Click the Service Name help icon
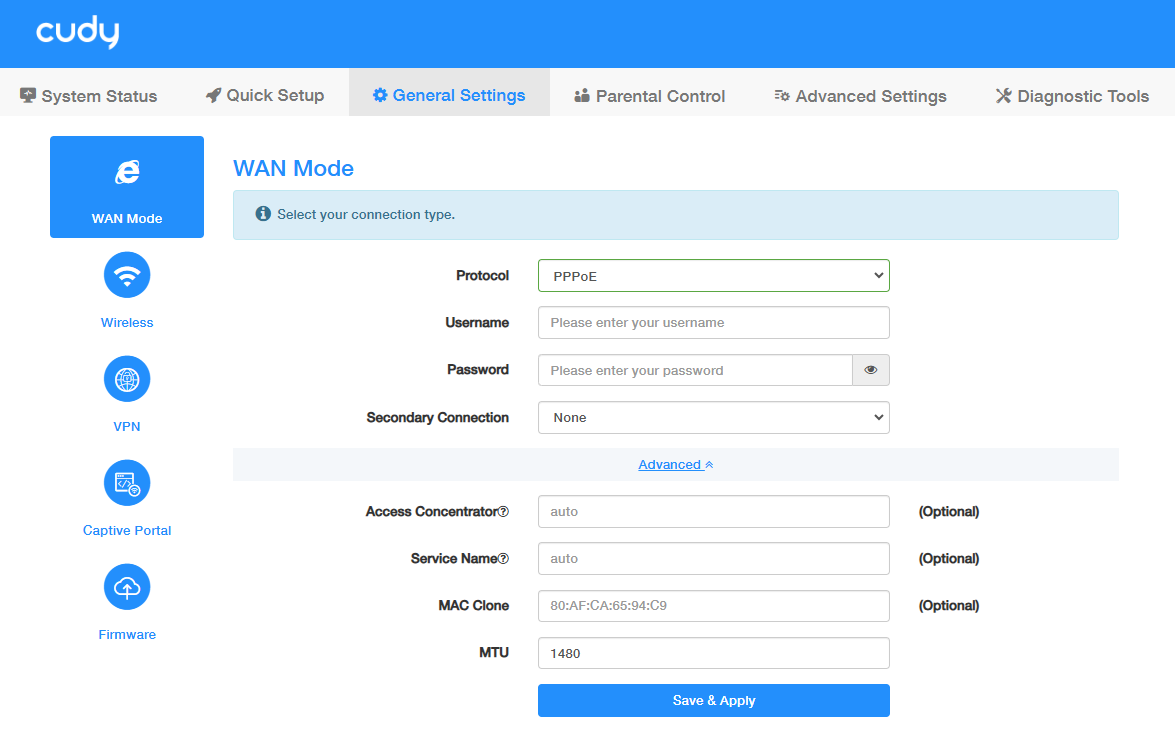 [504, 559]
